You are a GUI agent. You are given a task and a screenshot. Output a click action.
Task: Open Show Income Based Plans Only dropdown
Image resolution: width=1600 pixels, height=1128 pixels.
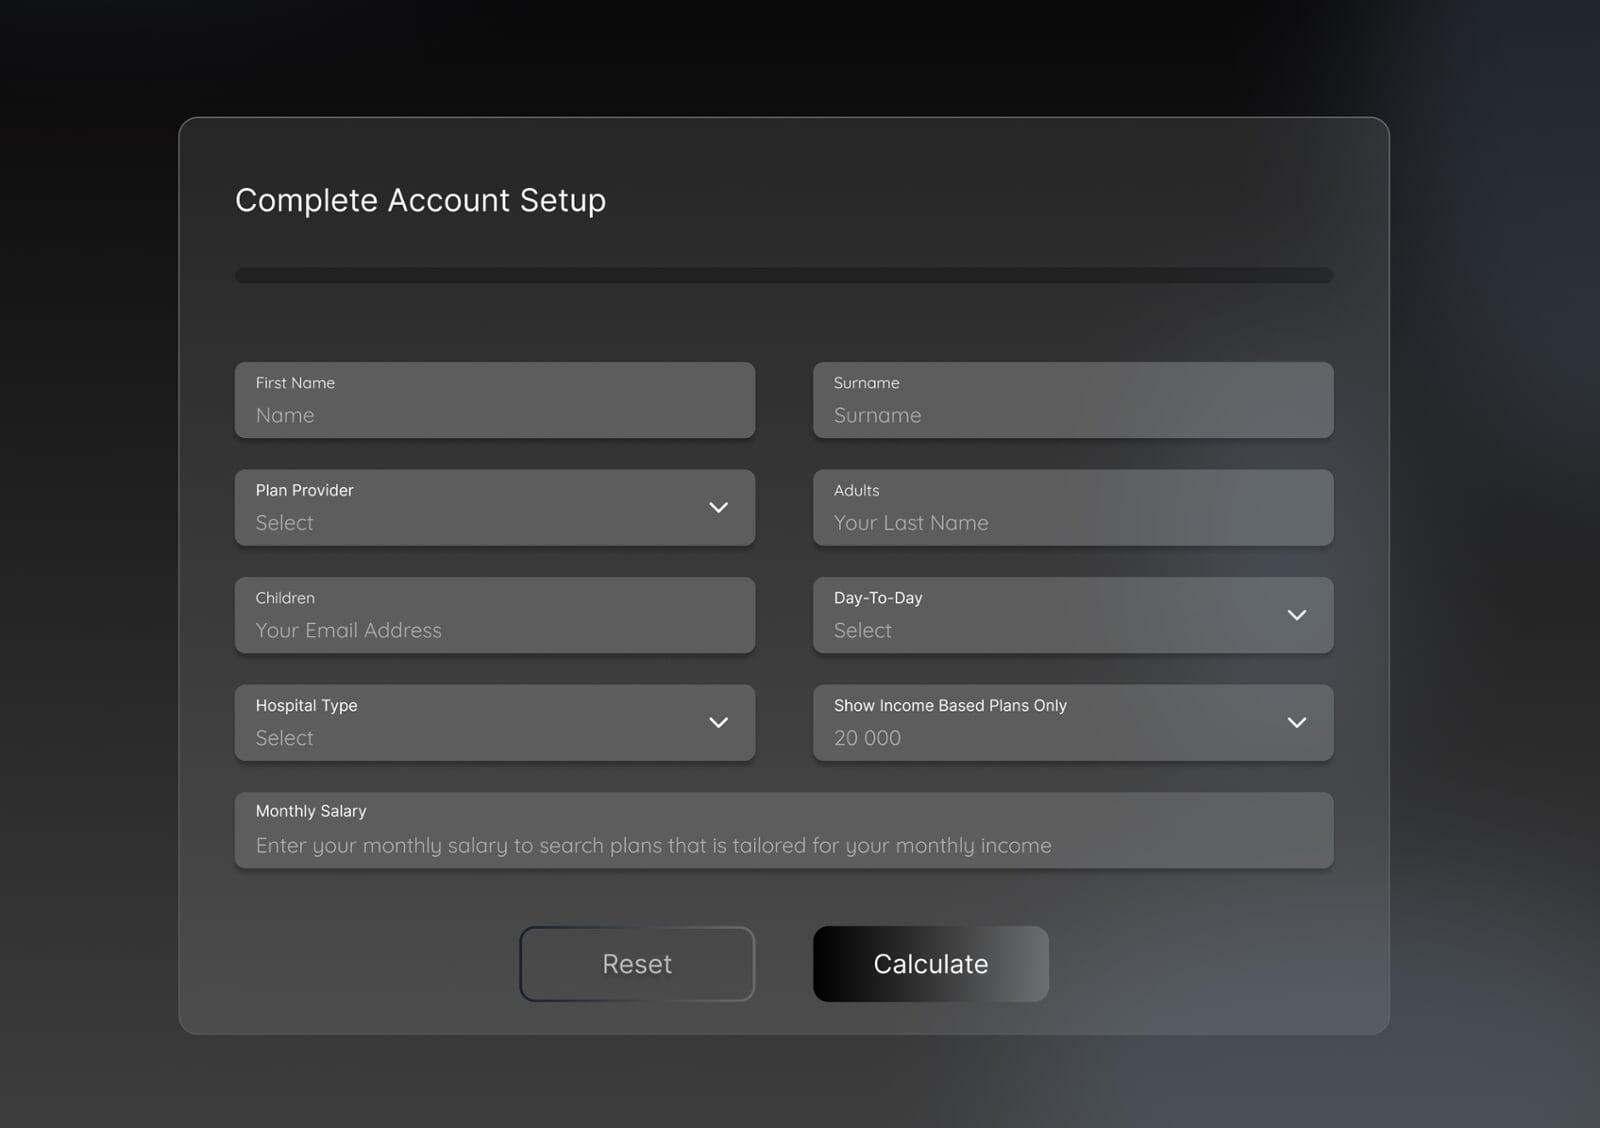tap(1050, 723)
